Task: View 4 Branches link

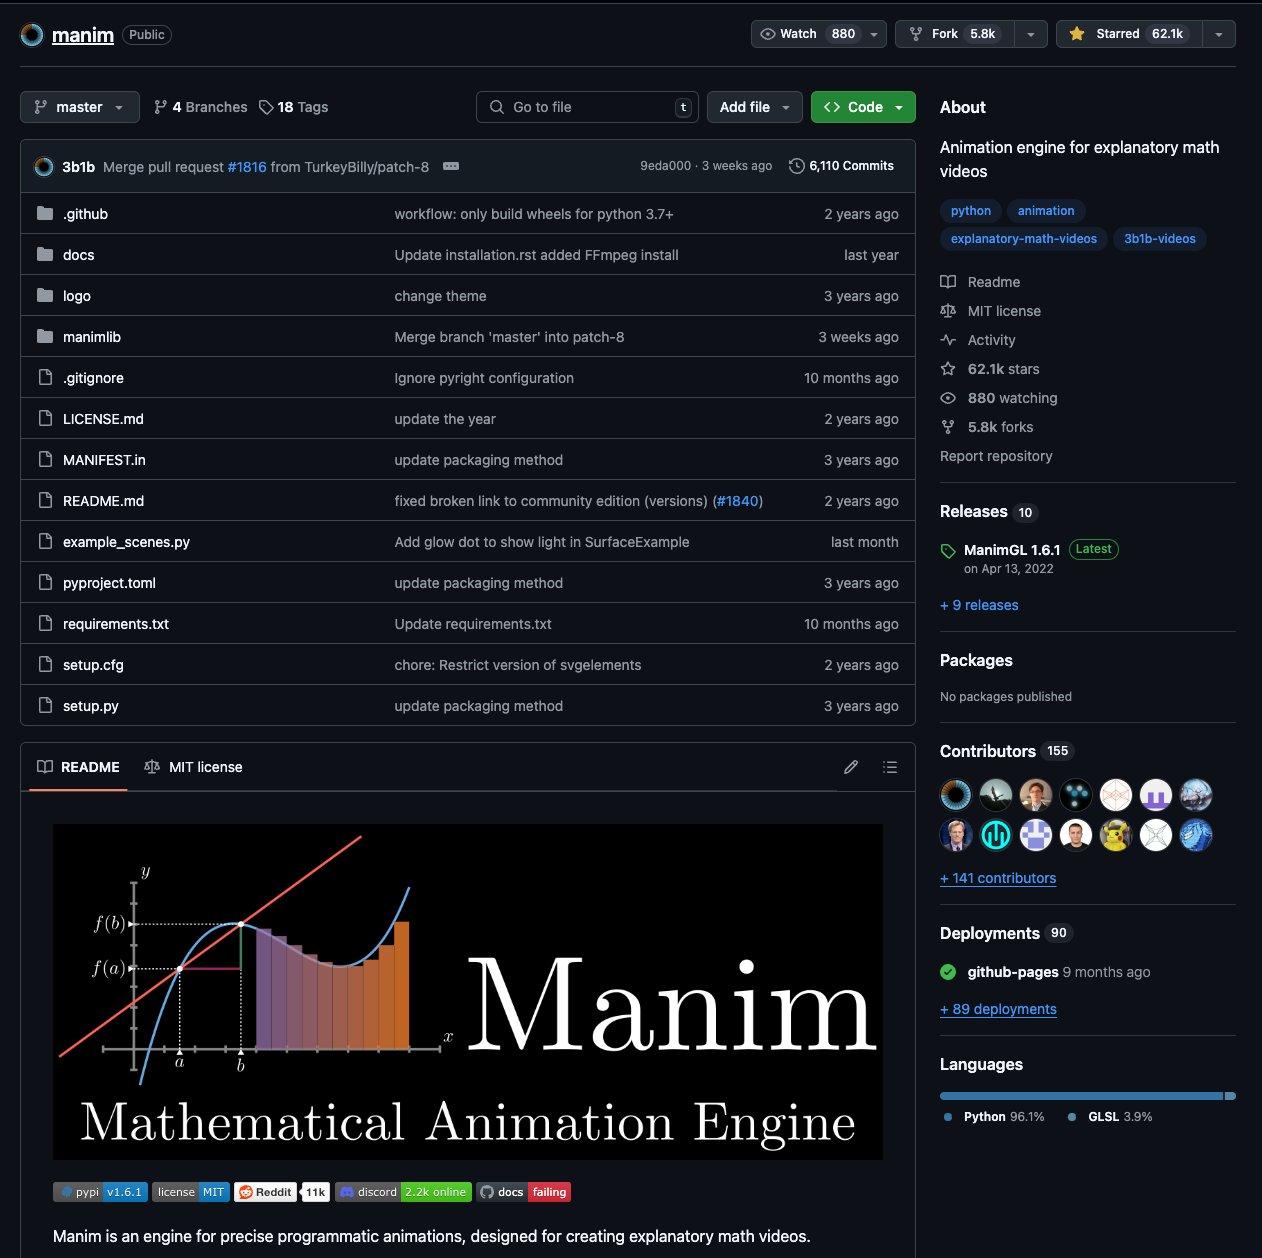Action: (200, 107)
